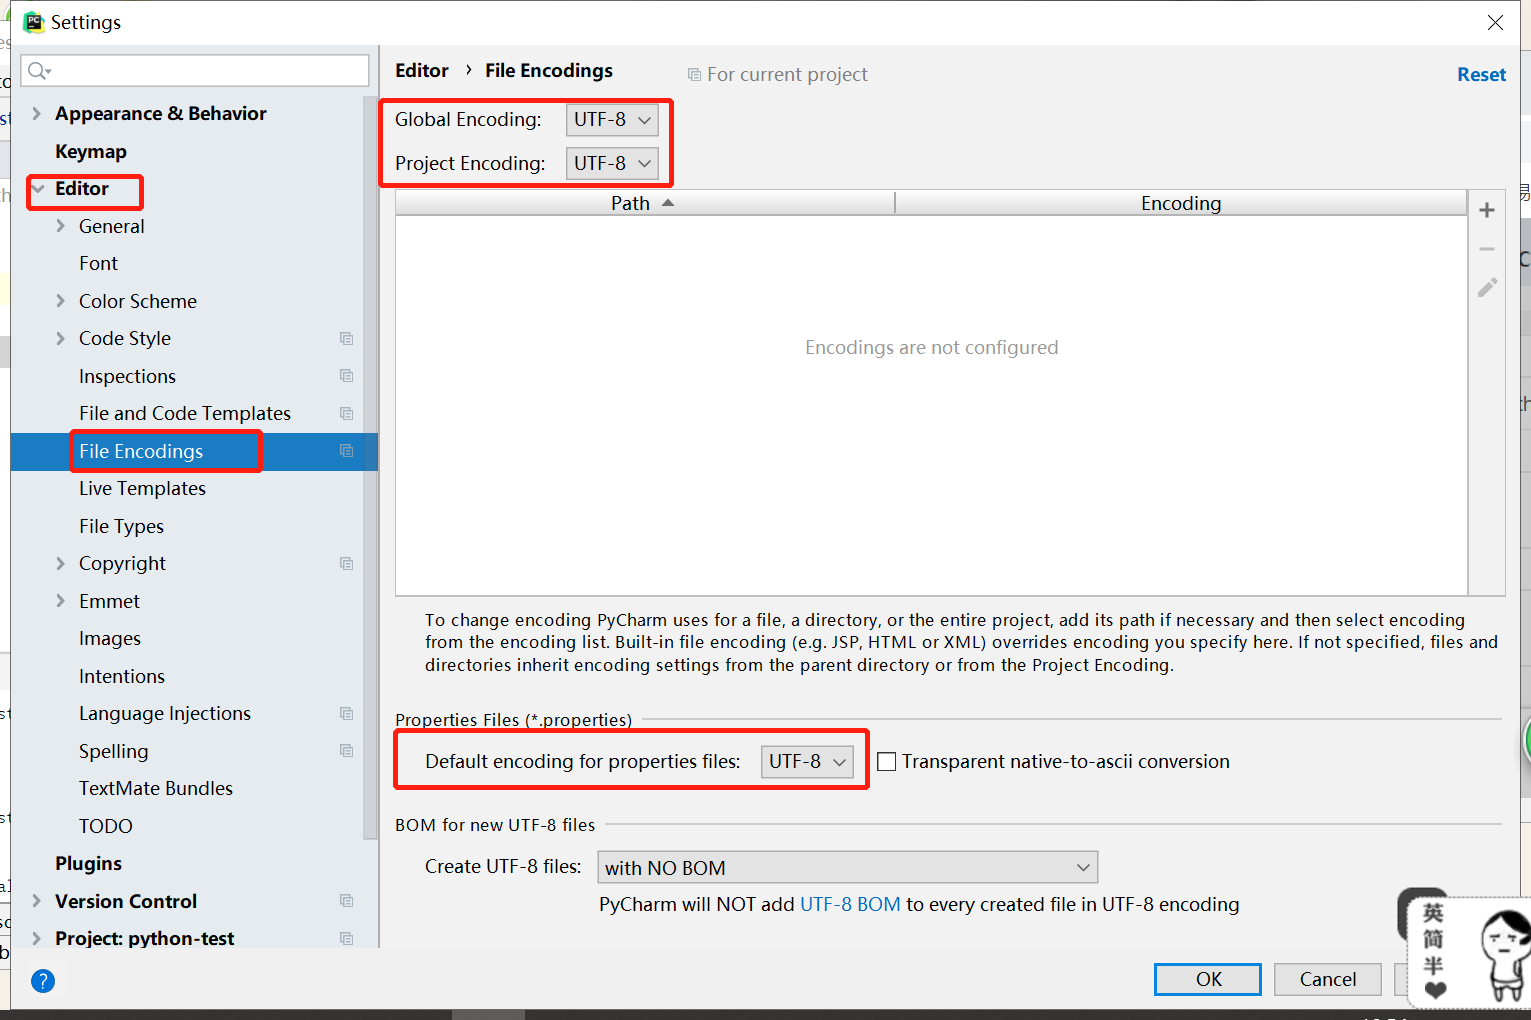The width and height of the screenshot is (1531, 1020).
Task: Open the Keymap settings page
Action: click(91, 152)
